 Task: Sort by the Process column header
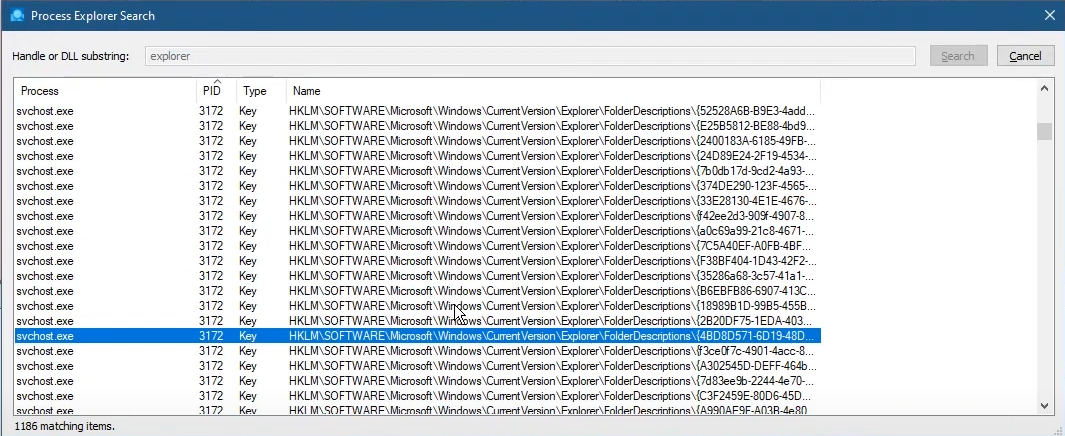105,90
